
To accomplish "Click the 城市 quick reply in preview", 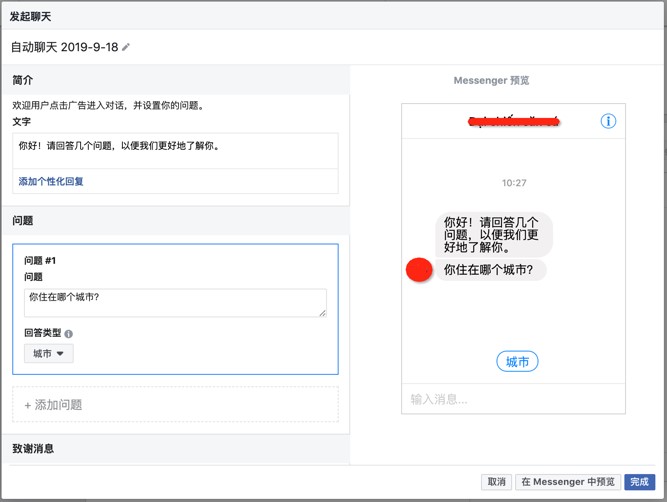I will pyautogui.click(x=517, y=362).
